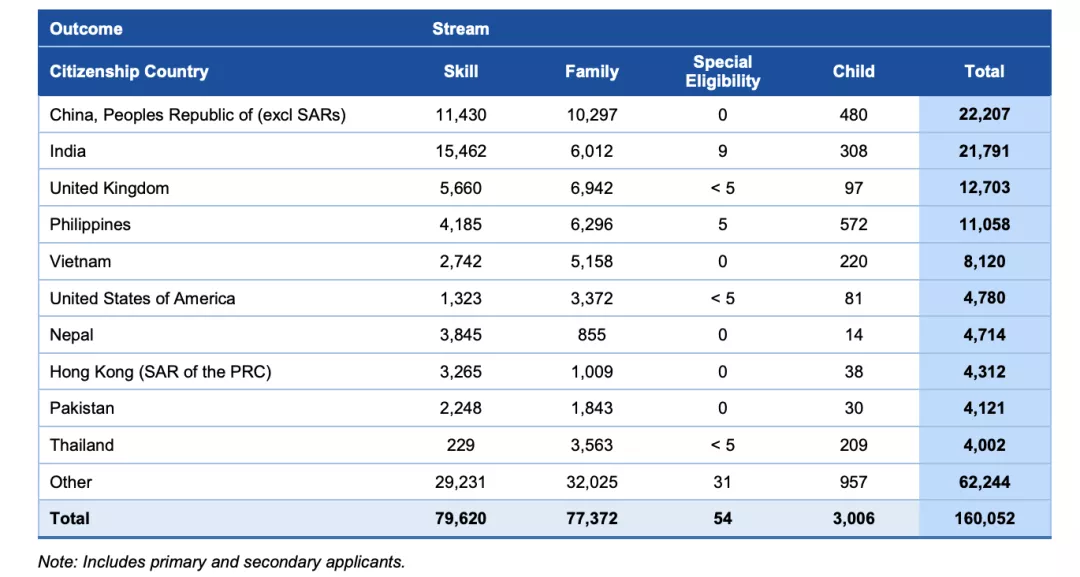The width and height of the screenshot is (1080, 577).
Task: Click the Stream header label
Action: [461, 29]
